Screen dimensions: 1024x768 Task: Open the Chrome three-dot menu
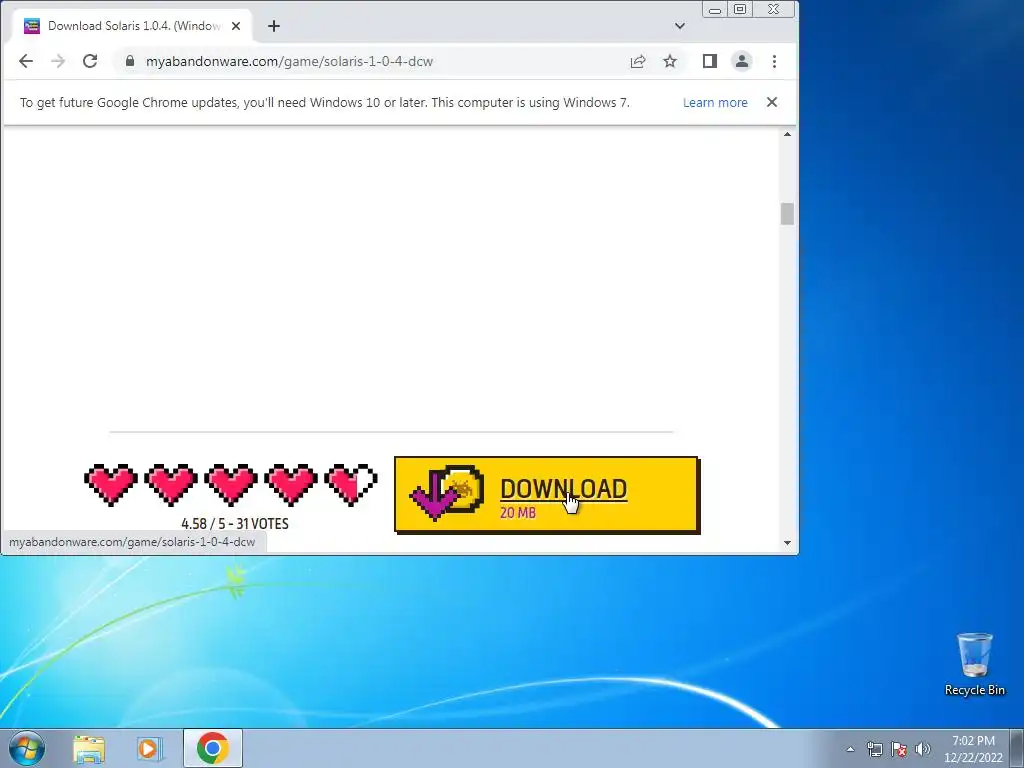pos(775,61)
